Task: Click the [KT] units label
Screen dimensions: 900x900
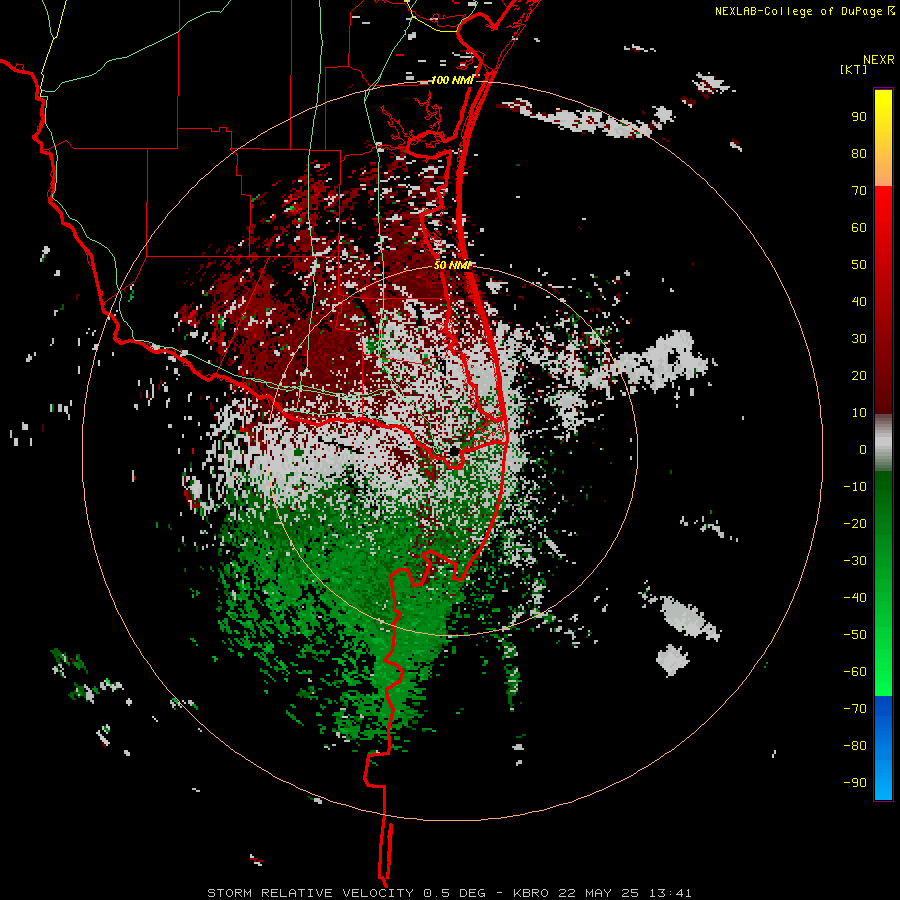Action: click(854, 69)
